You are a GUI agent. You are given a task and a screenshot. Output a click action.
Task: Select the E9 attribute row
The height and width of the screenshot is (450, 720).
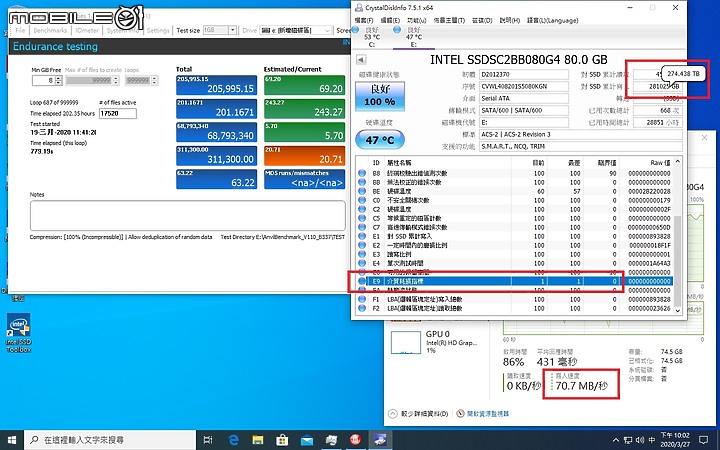point(514,281)
